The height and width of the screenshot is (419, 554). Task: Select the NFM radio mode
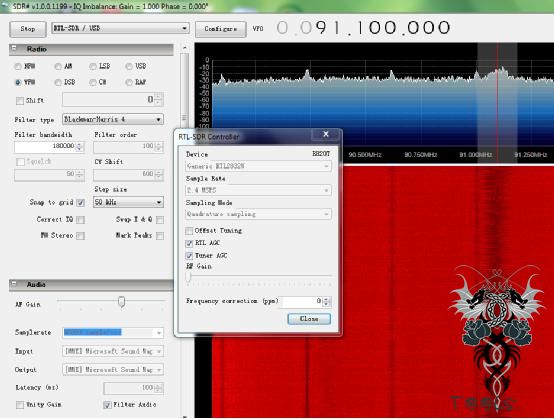(18, 66)
